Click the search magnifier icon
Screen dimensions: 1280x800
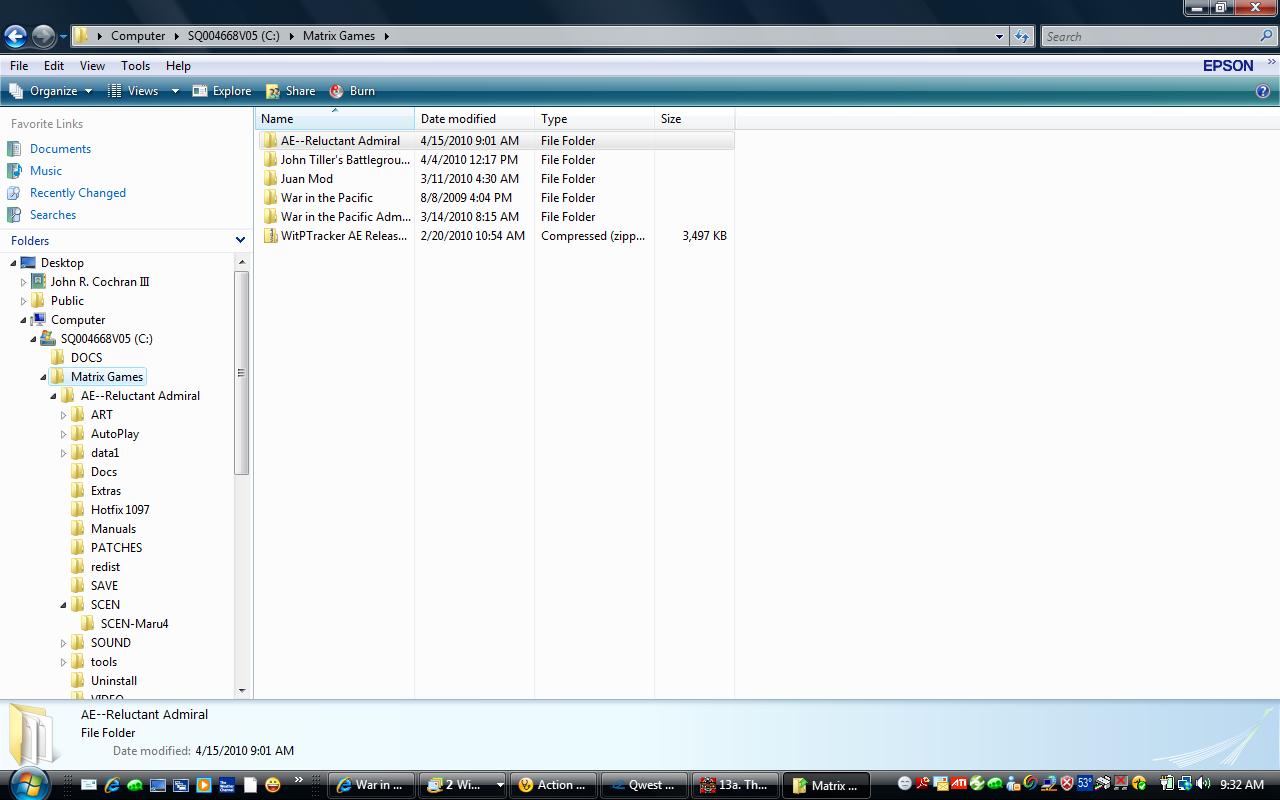tap(1266, 36)
